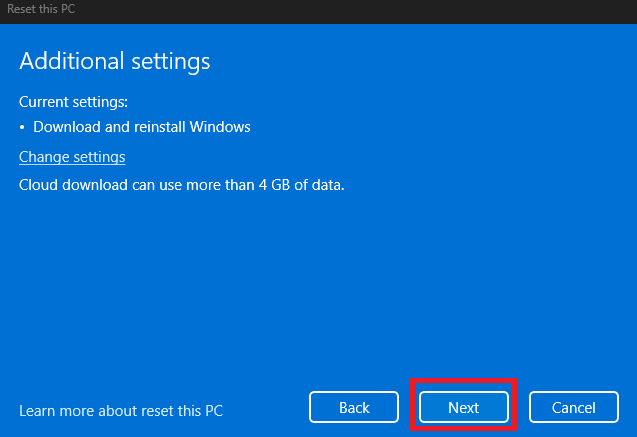Open the Change settings link

point(72,157)
